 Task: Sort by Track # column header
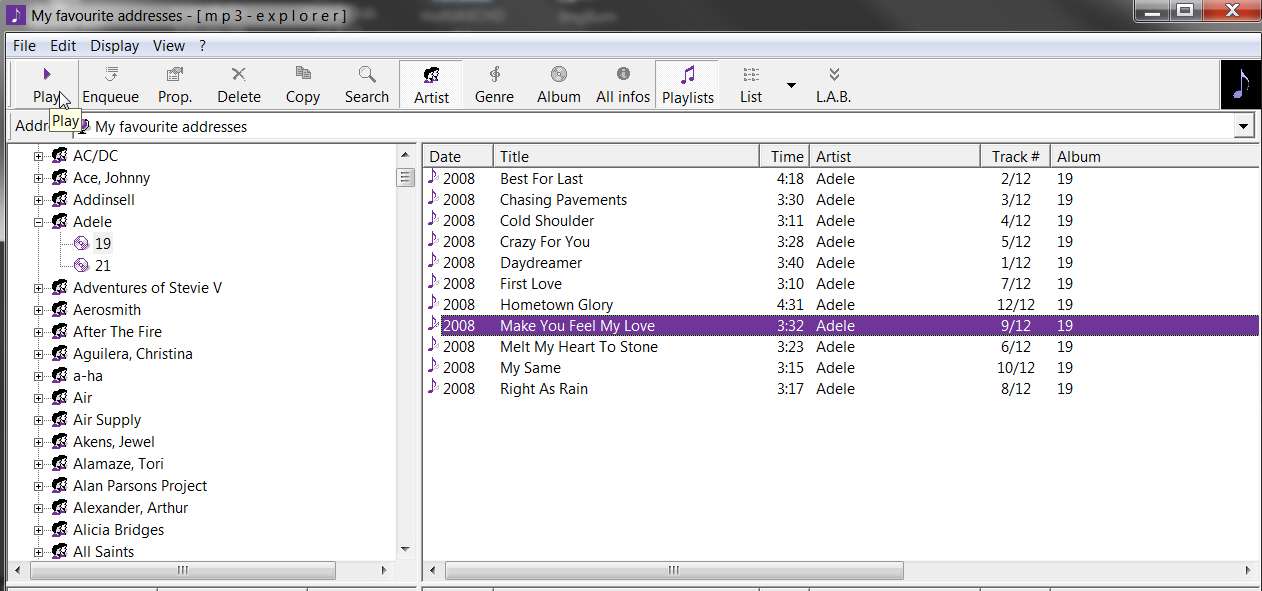[1016, 156]
